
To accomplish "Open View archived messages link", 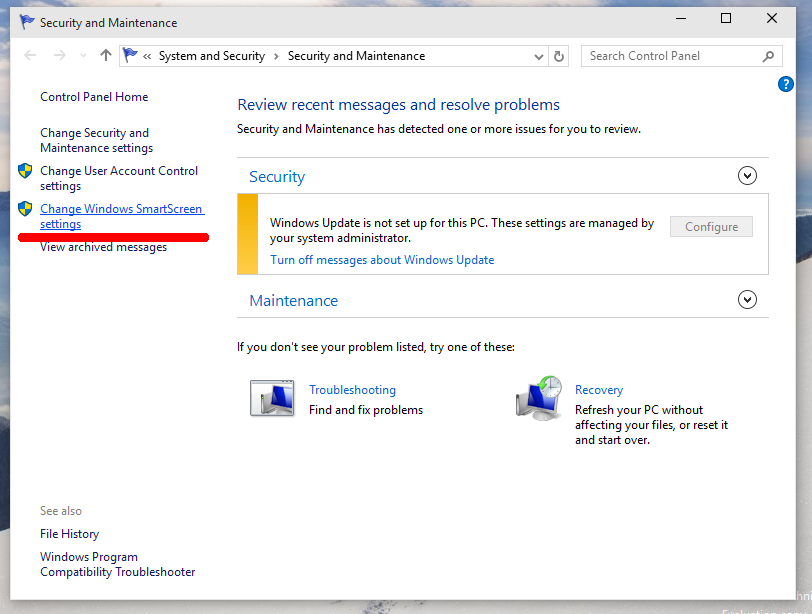I will [x=104, y=247].
